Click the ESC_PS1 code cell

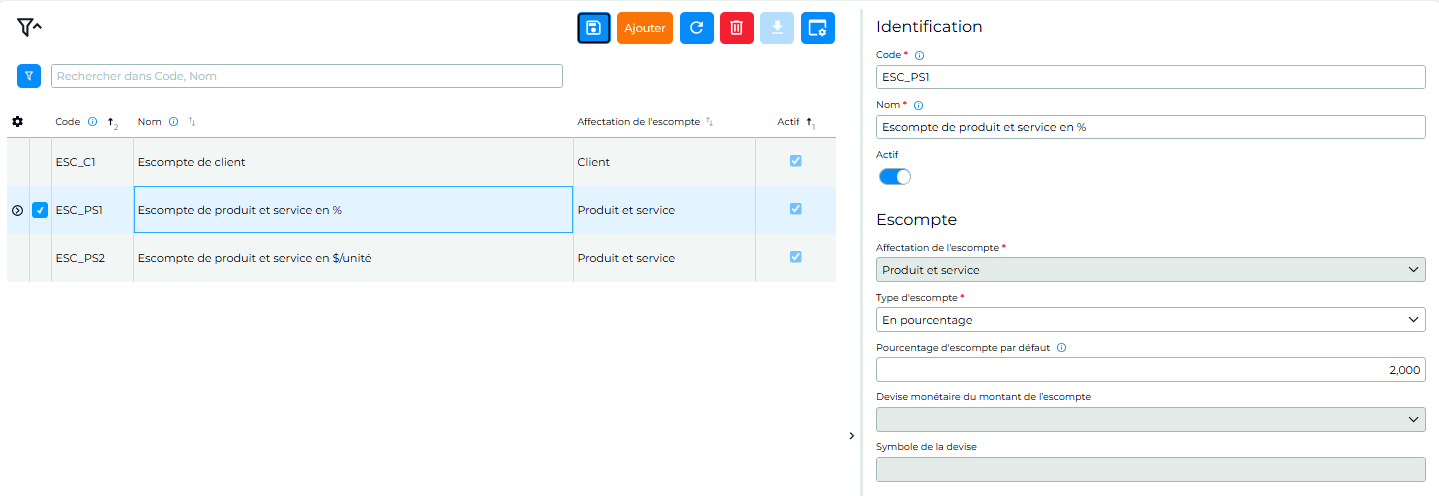coord(92,210)
